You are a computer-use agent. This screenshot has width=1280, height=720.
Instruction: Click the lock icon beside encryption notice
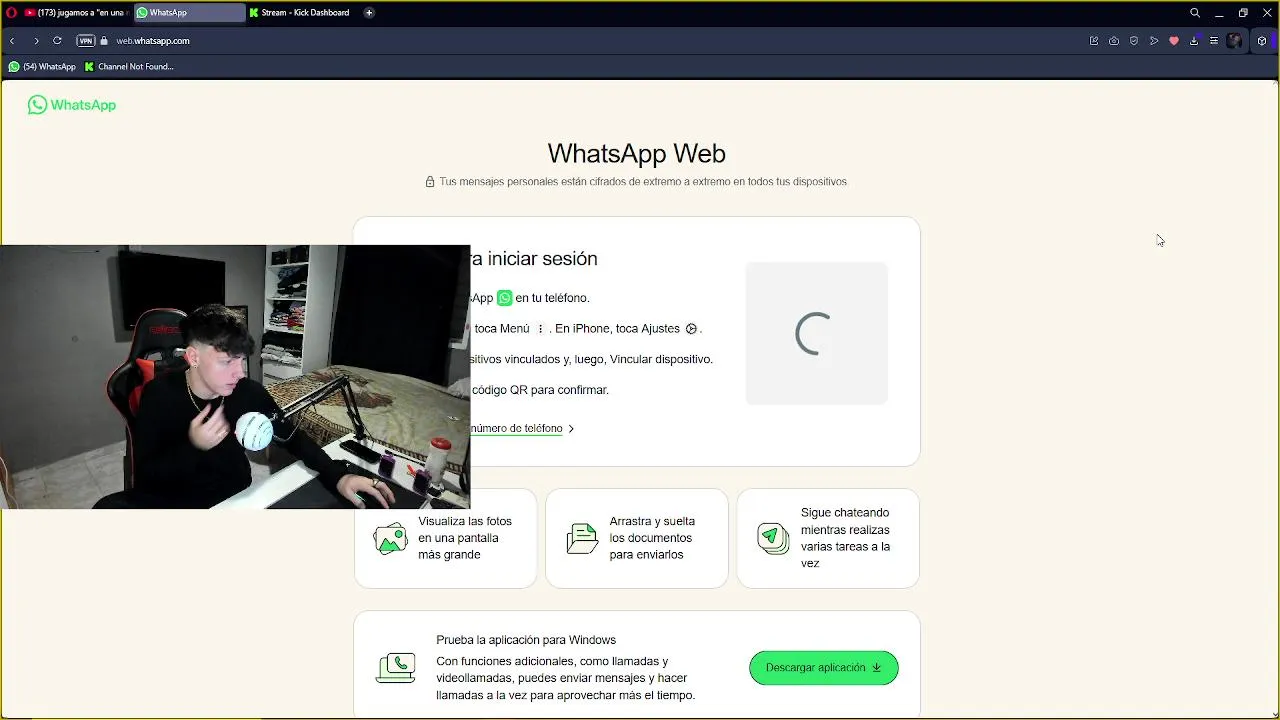(430, 182)
